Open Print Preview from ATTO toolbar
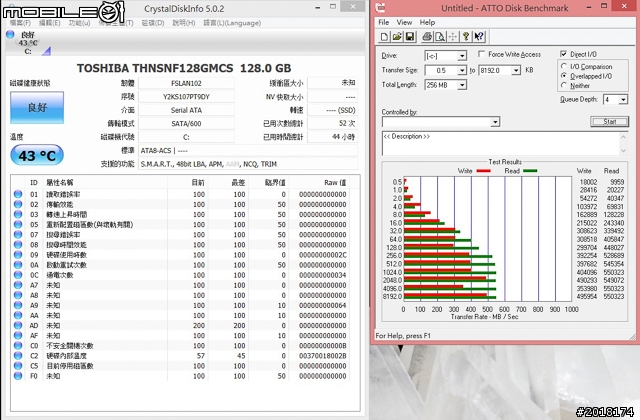640x420 pixels. pyautogui.click(x=440, y=37)
